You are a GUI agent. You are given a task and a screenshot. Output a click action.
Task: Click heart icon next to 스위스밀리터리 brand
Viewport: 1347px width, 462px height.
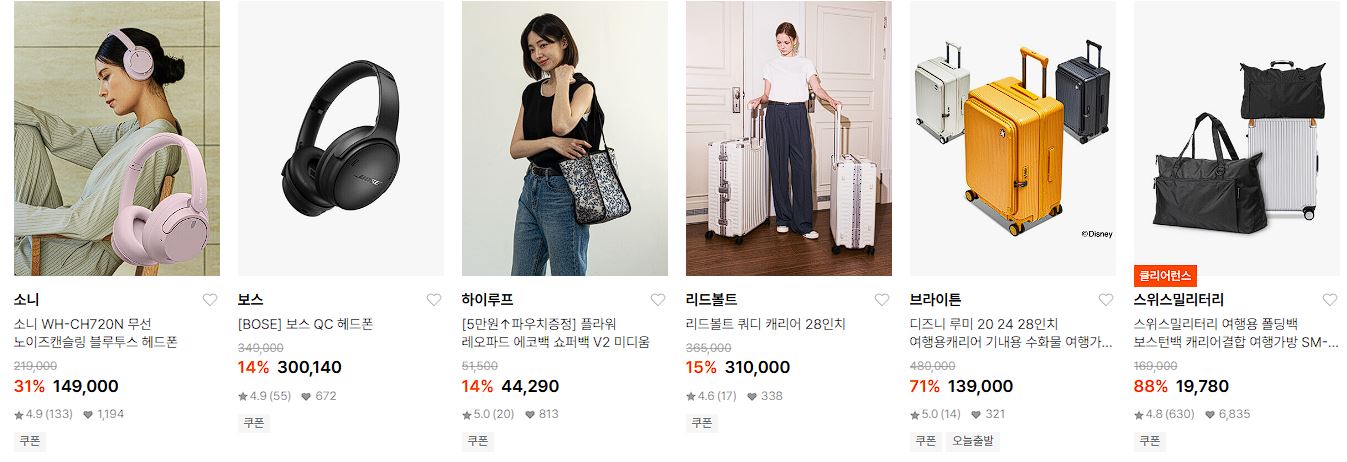[x=1330, y=300]
